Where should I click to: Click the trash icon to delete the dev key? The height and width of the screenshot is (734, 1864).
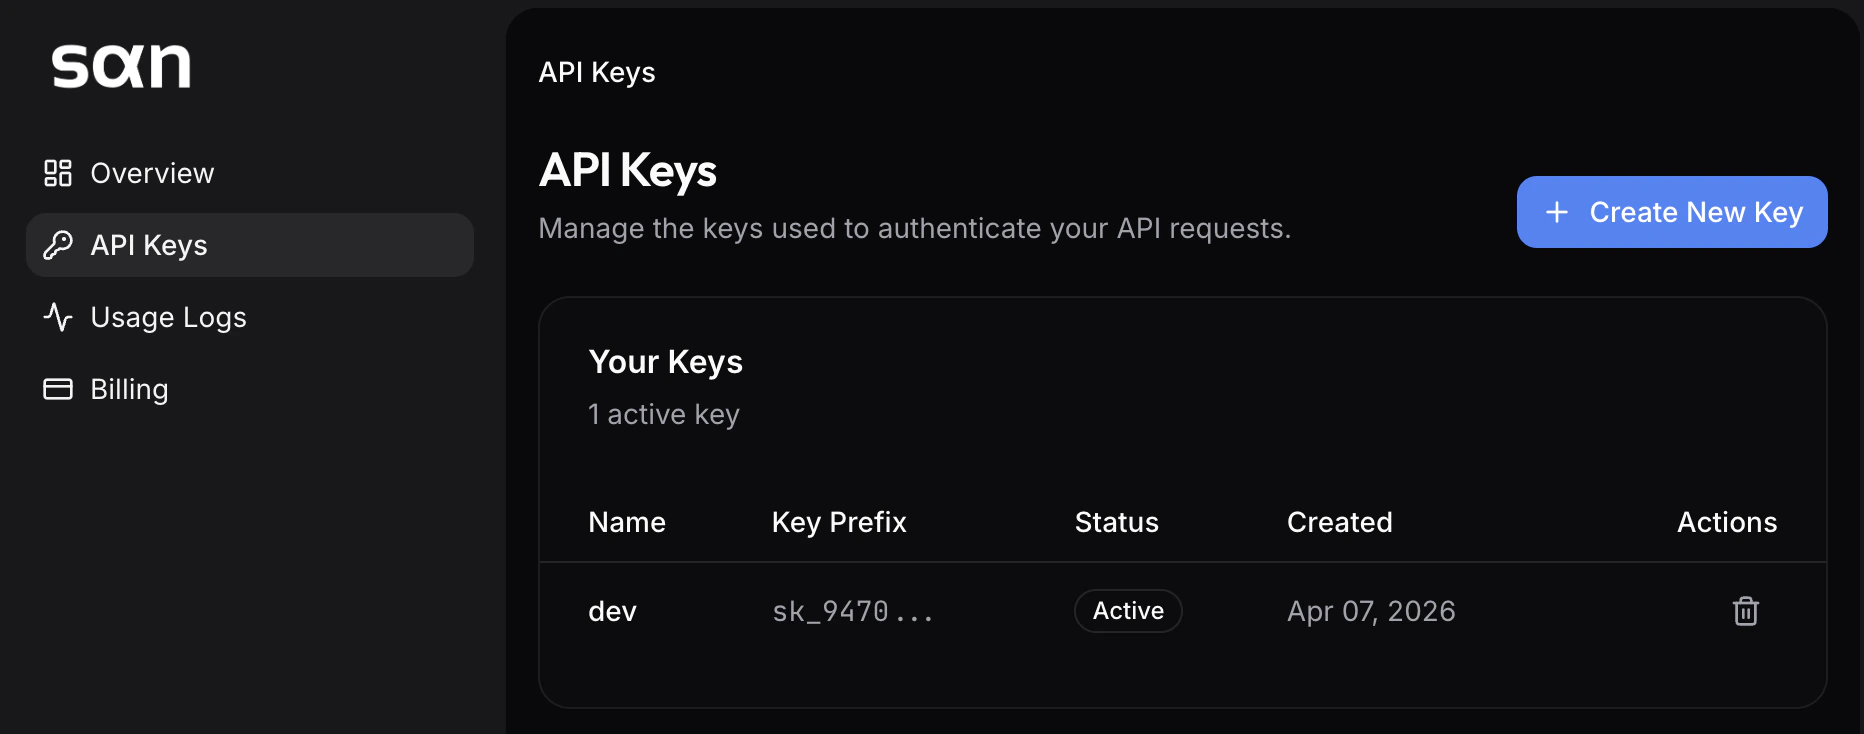click(x=1745, y=611)
